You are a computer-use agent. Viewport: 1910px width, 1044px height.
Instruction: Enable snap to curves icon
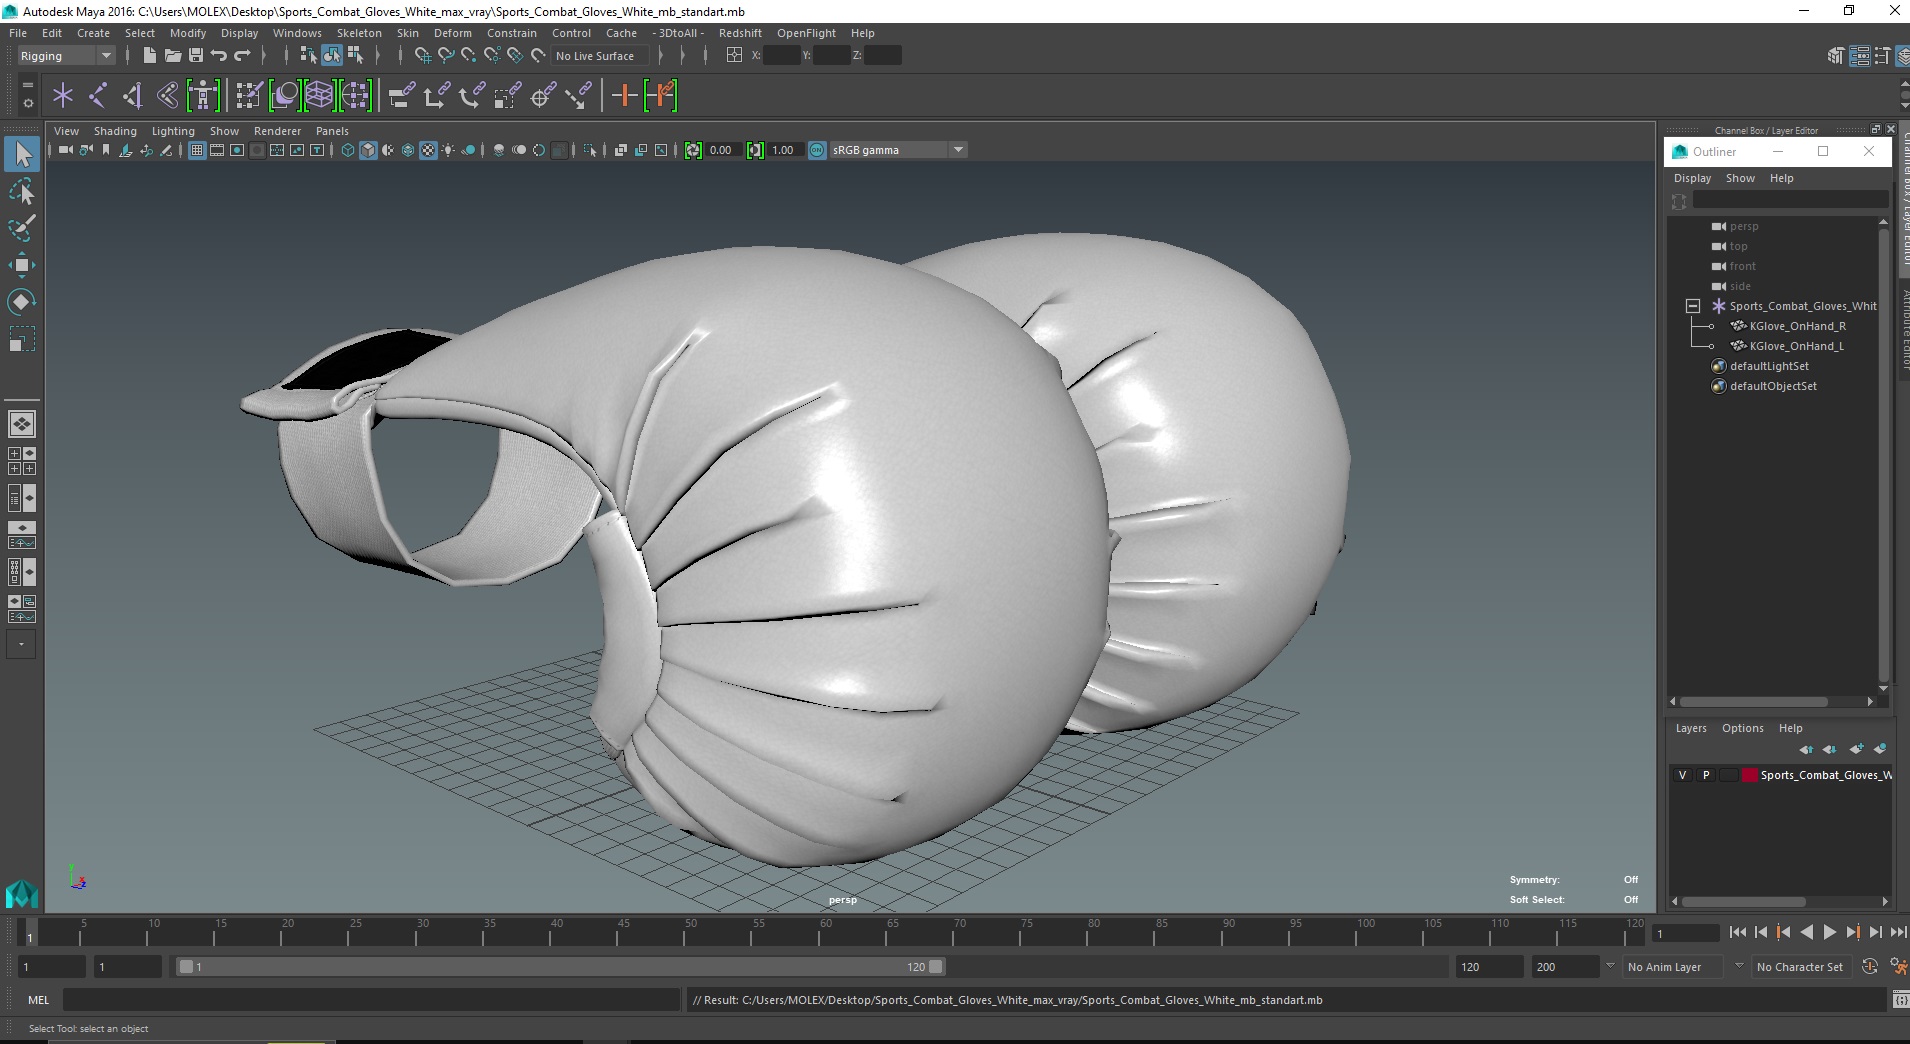[x=446, y=56]
